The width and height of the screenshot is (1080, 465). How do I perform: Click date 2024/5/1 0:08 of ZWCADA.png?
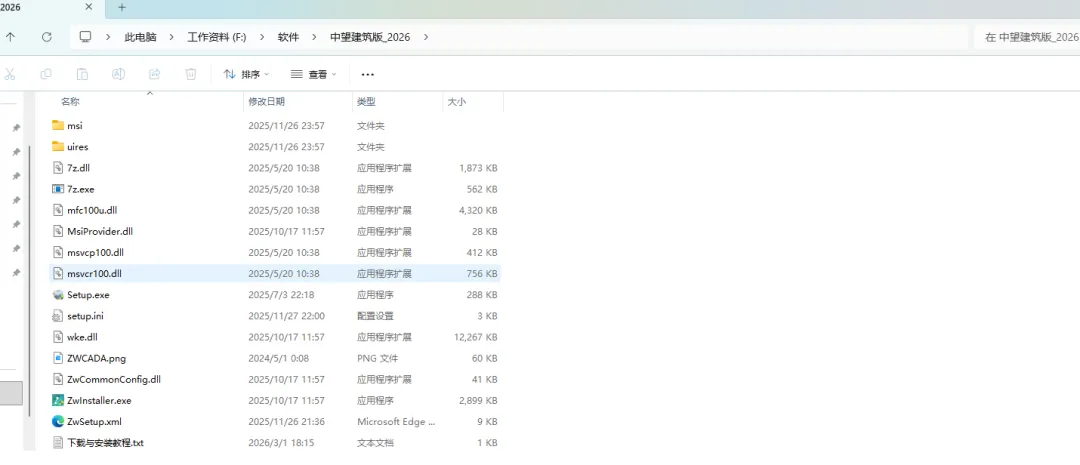278,358
